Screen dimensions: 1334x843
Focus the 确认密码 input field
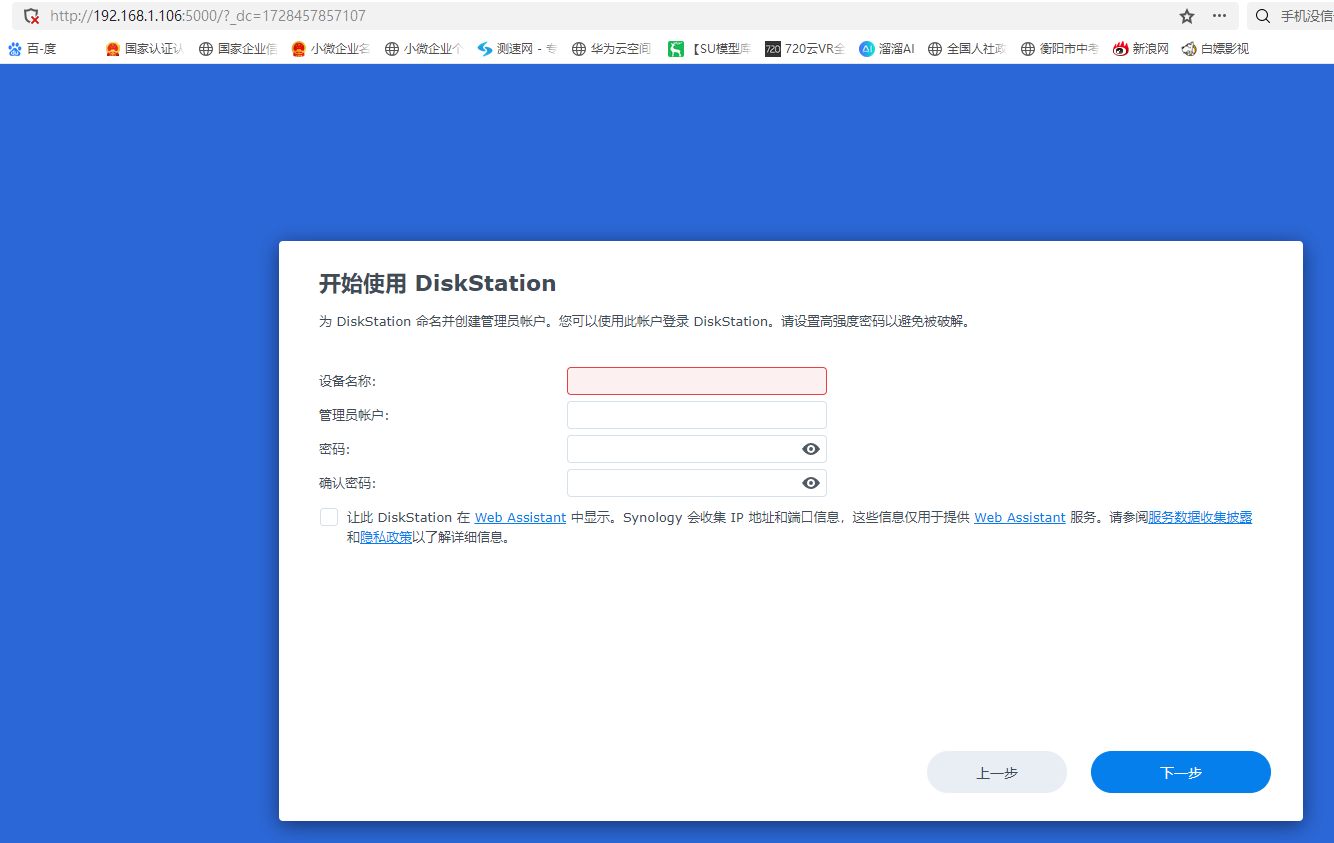click(x=697, y=483)
